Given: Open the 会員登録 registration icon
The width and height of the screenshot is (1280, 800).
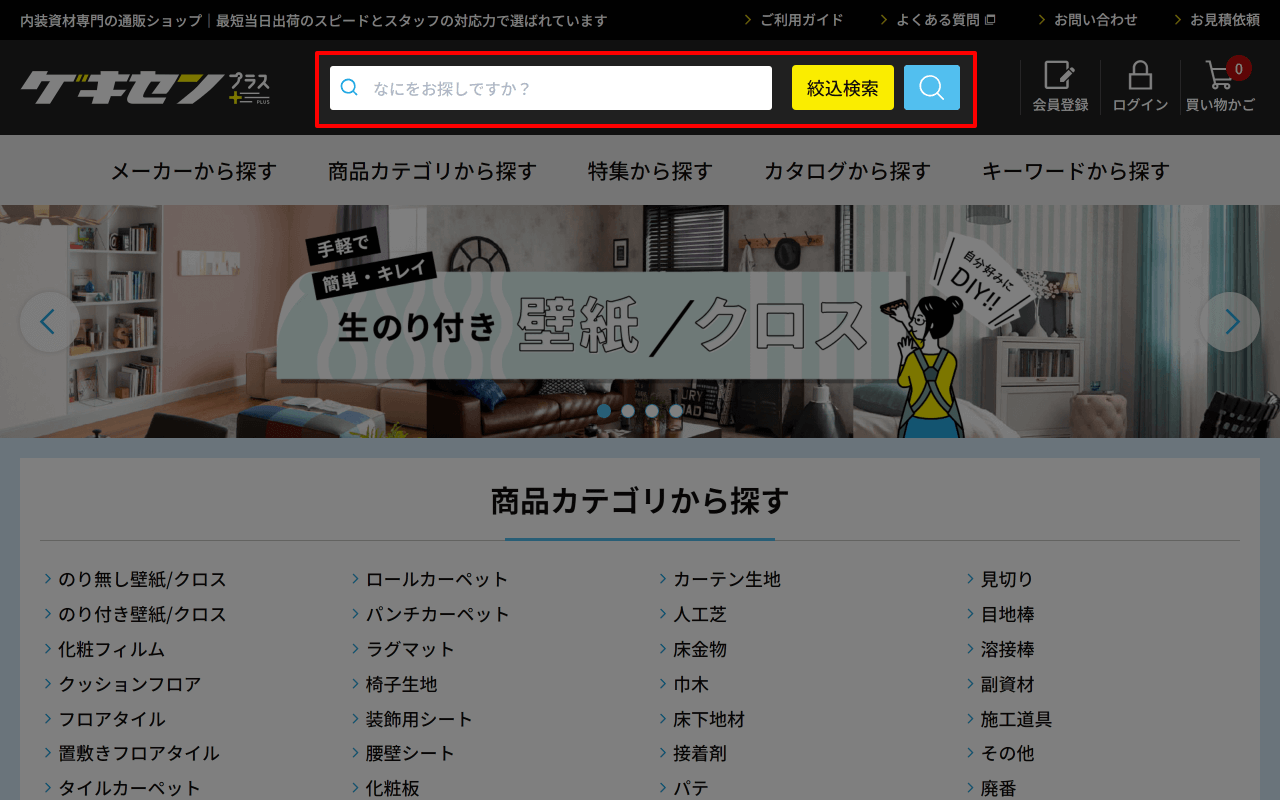Looking at the screenshot, I should click(x=1060, y=87).
